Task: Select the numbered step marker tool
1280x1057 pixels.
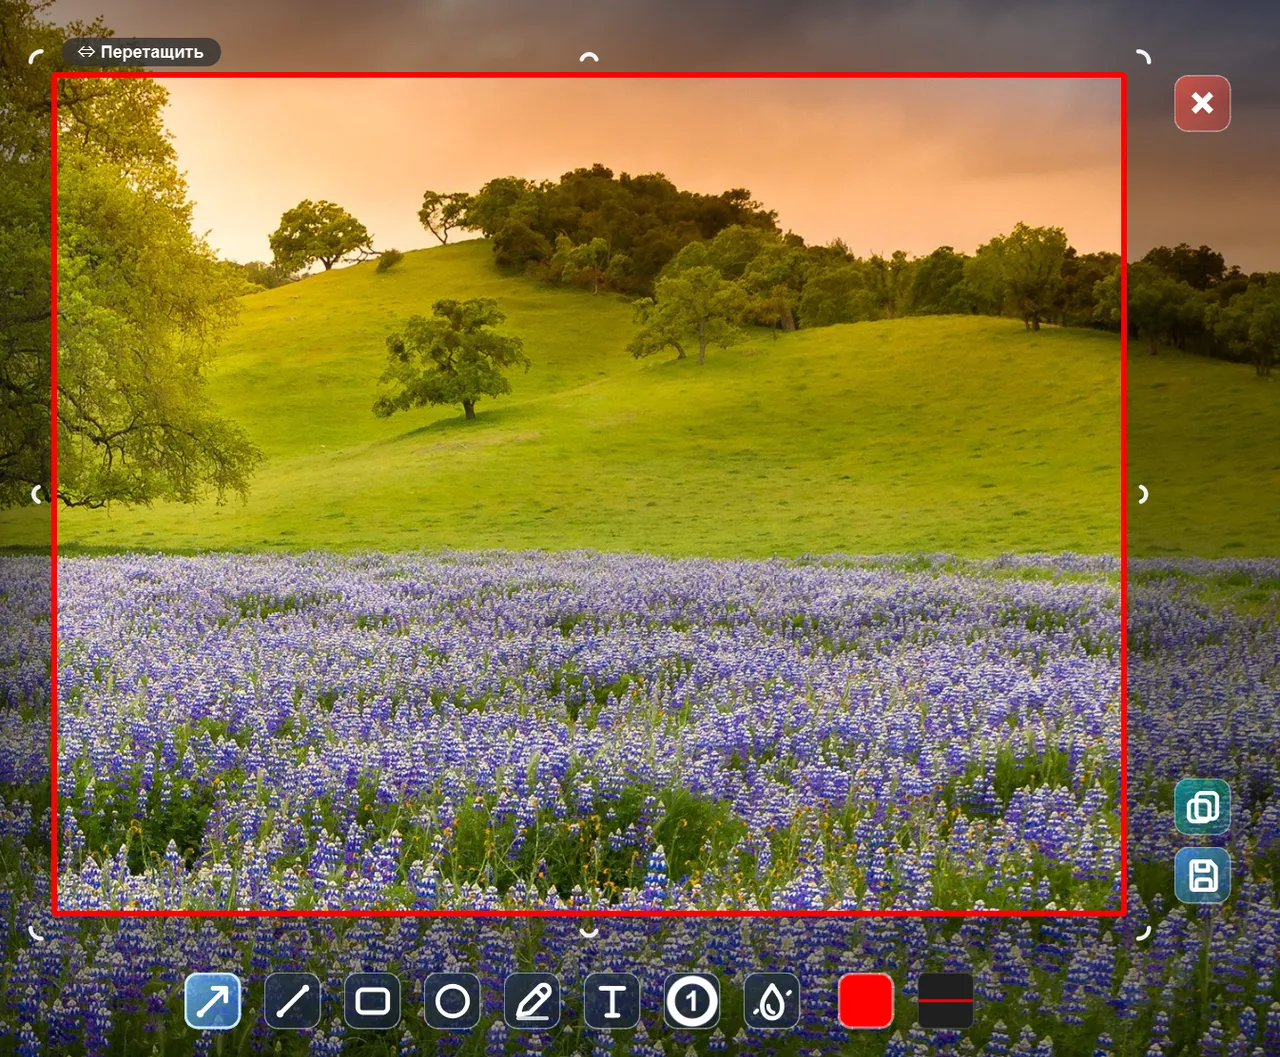Action: (692, 1001)
